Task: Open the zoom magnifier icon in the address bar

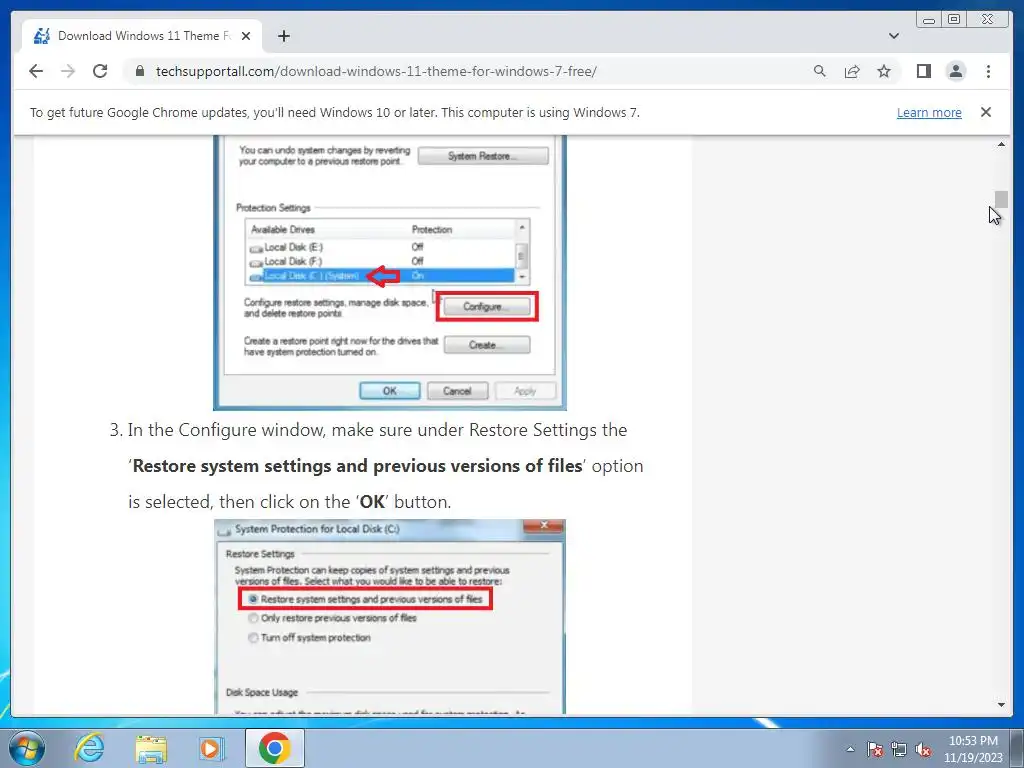Action: pyautogui.click(x=820, y=71)
